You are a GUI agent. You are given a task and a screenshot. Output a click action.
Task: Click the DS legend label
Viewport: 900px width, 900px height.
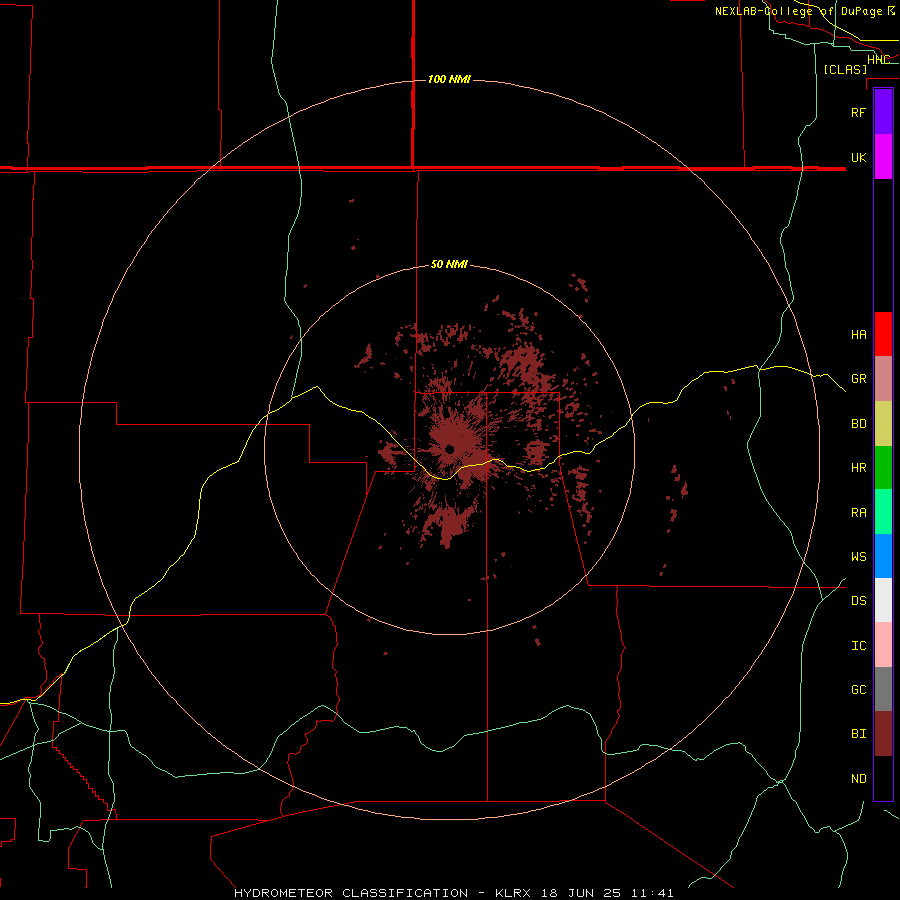[x=858, y=601]
